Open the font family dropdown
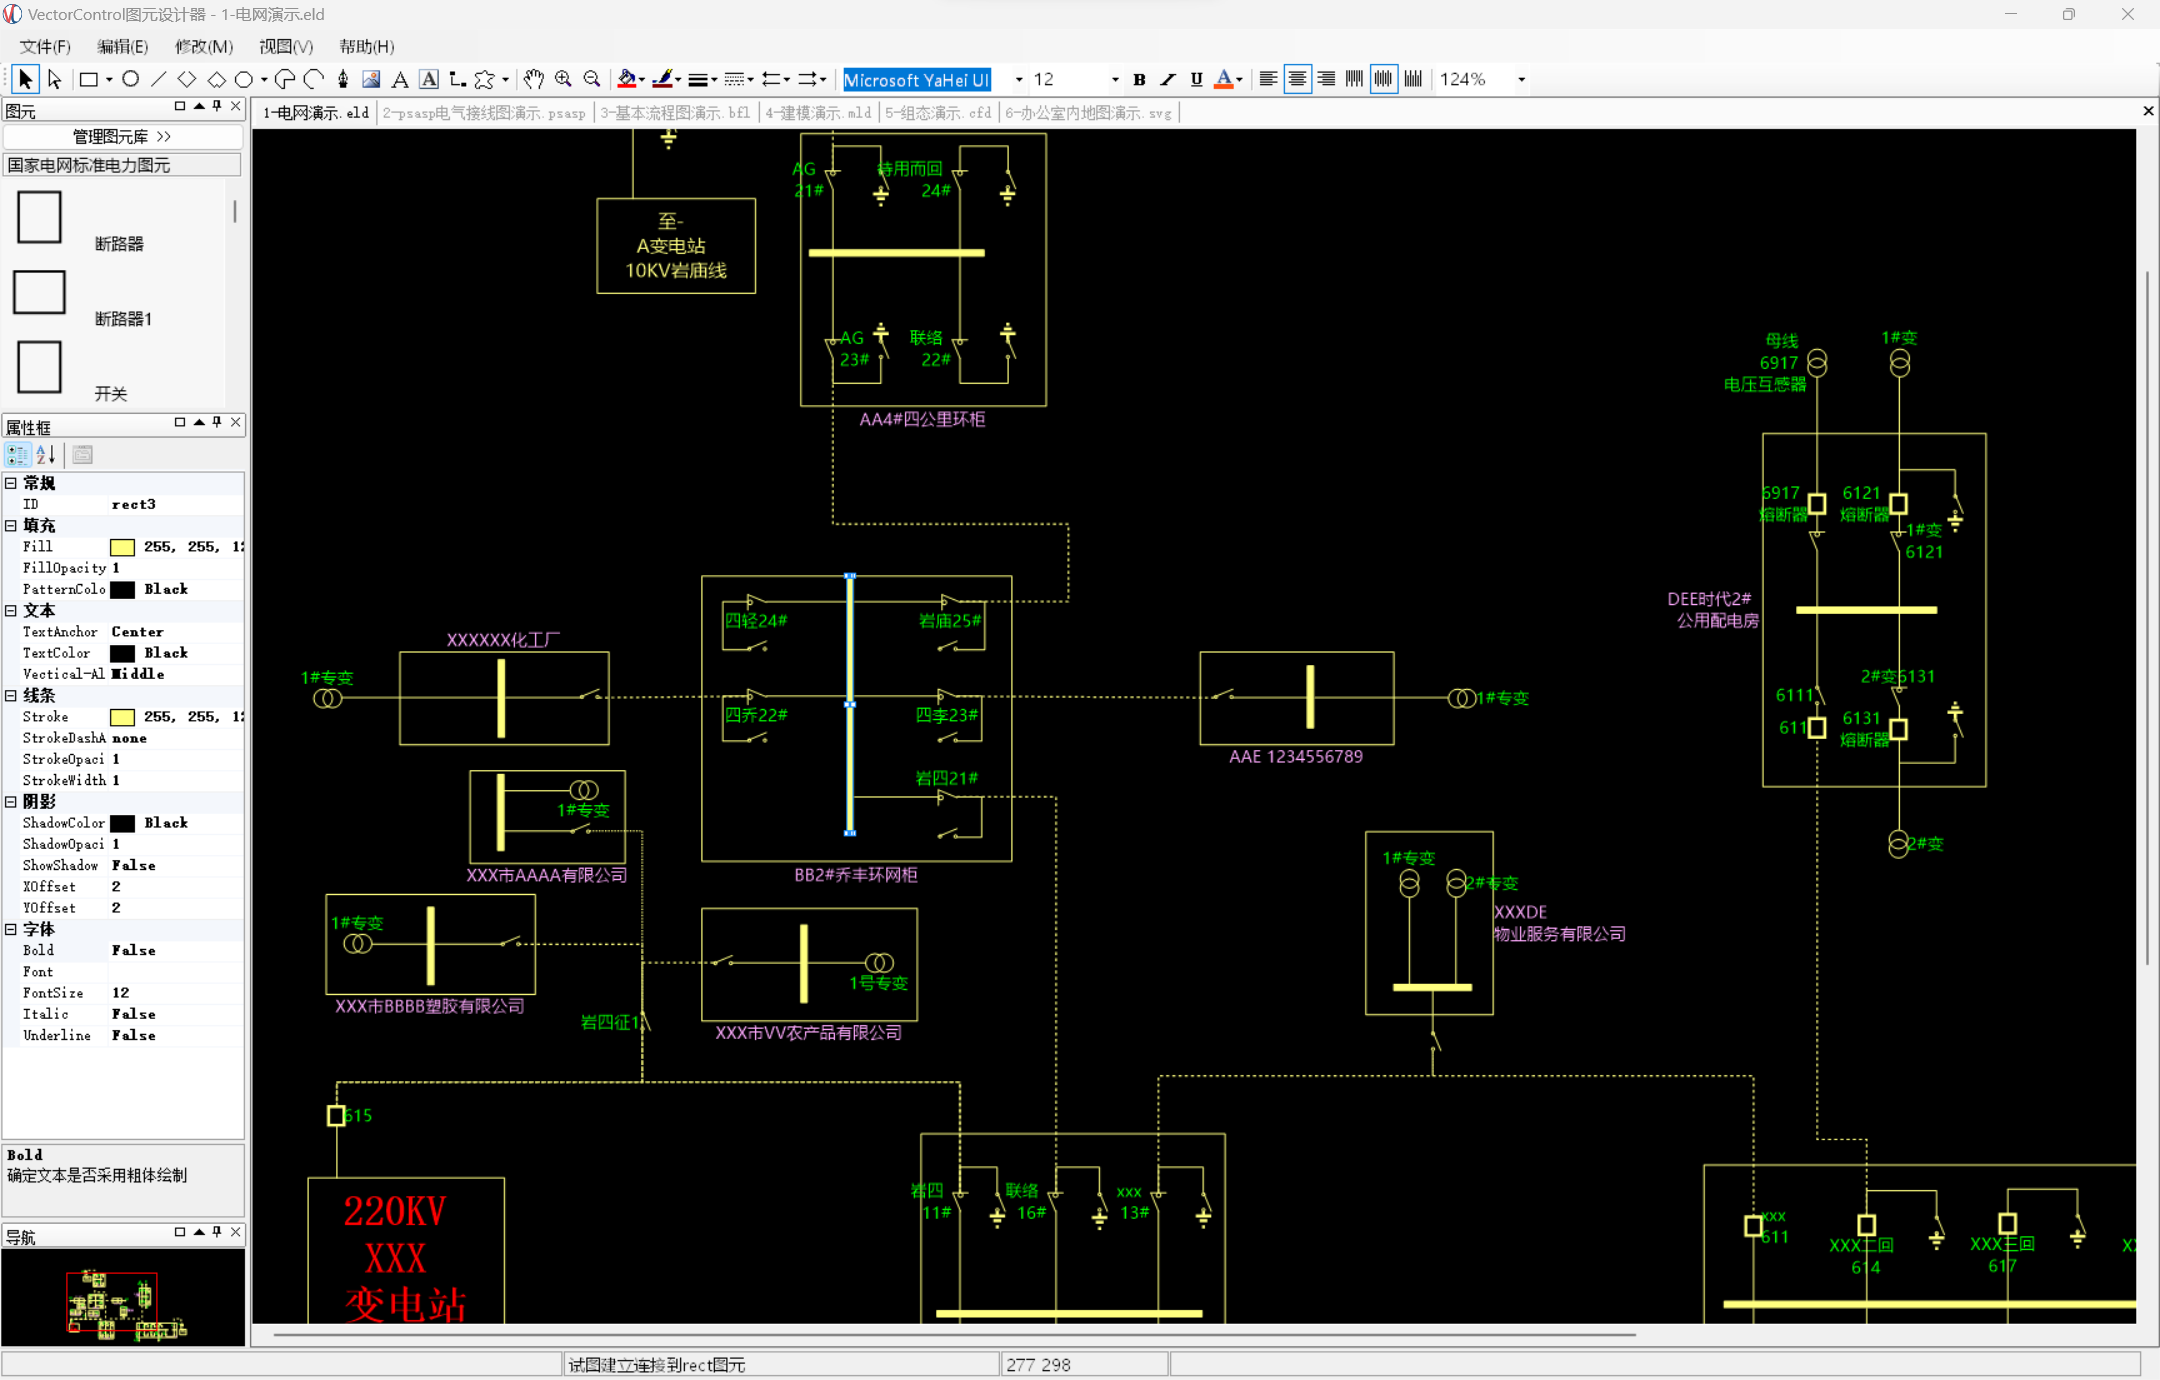 pyautogui.click(x=1018, y=79)
